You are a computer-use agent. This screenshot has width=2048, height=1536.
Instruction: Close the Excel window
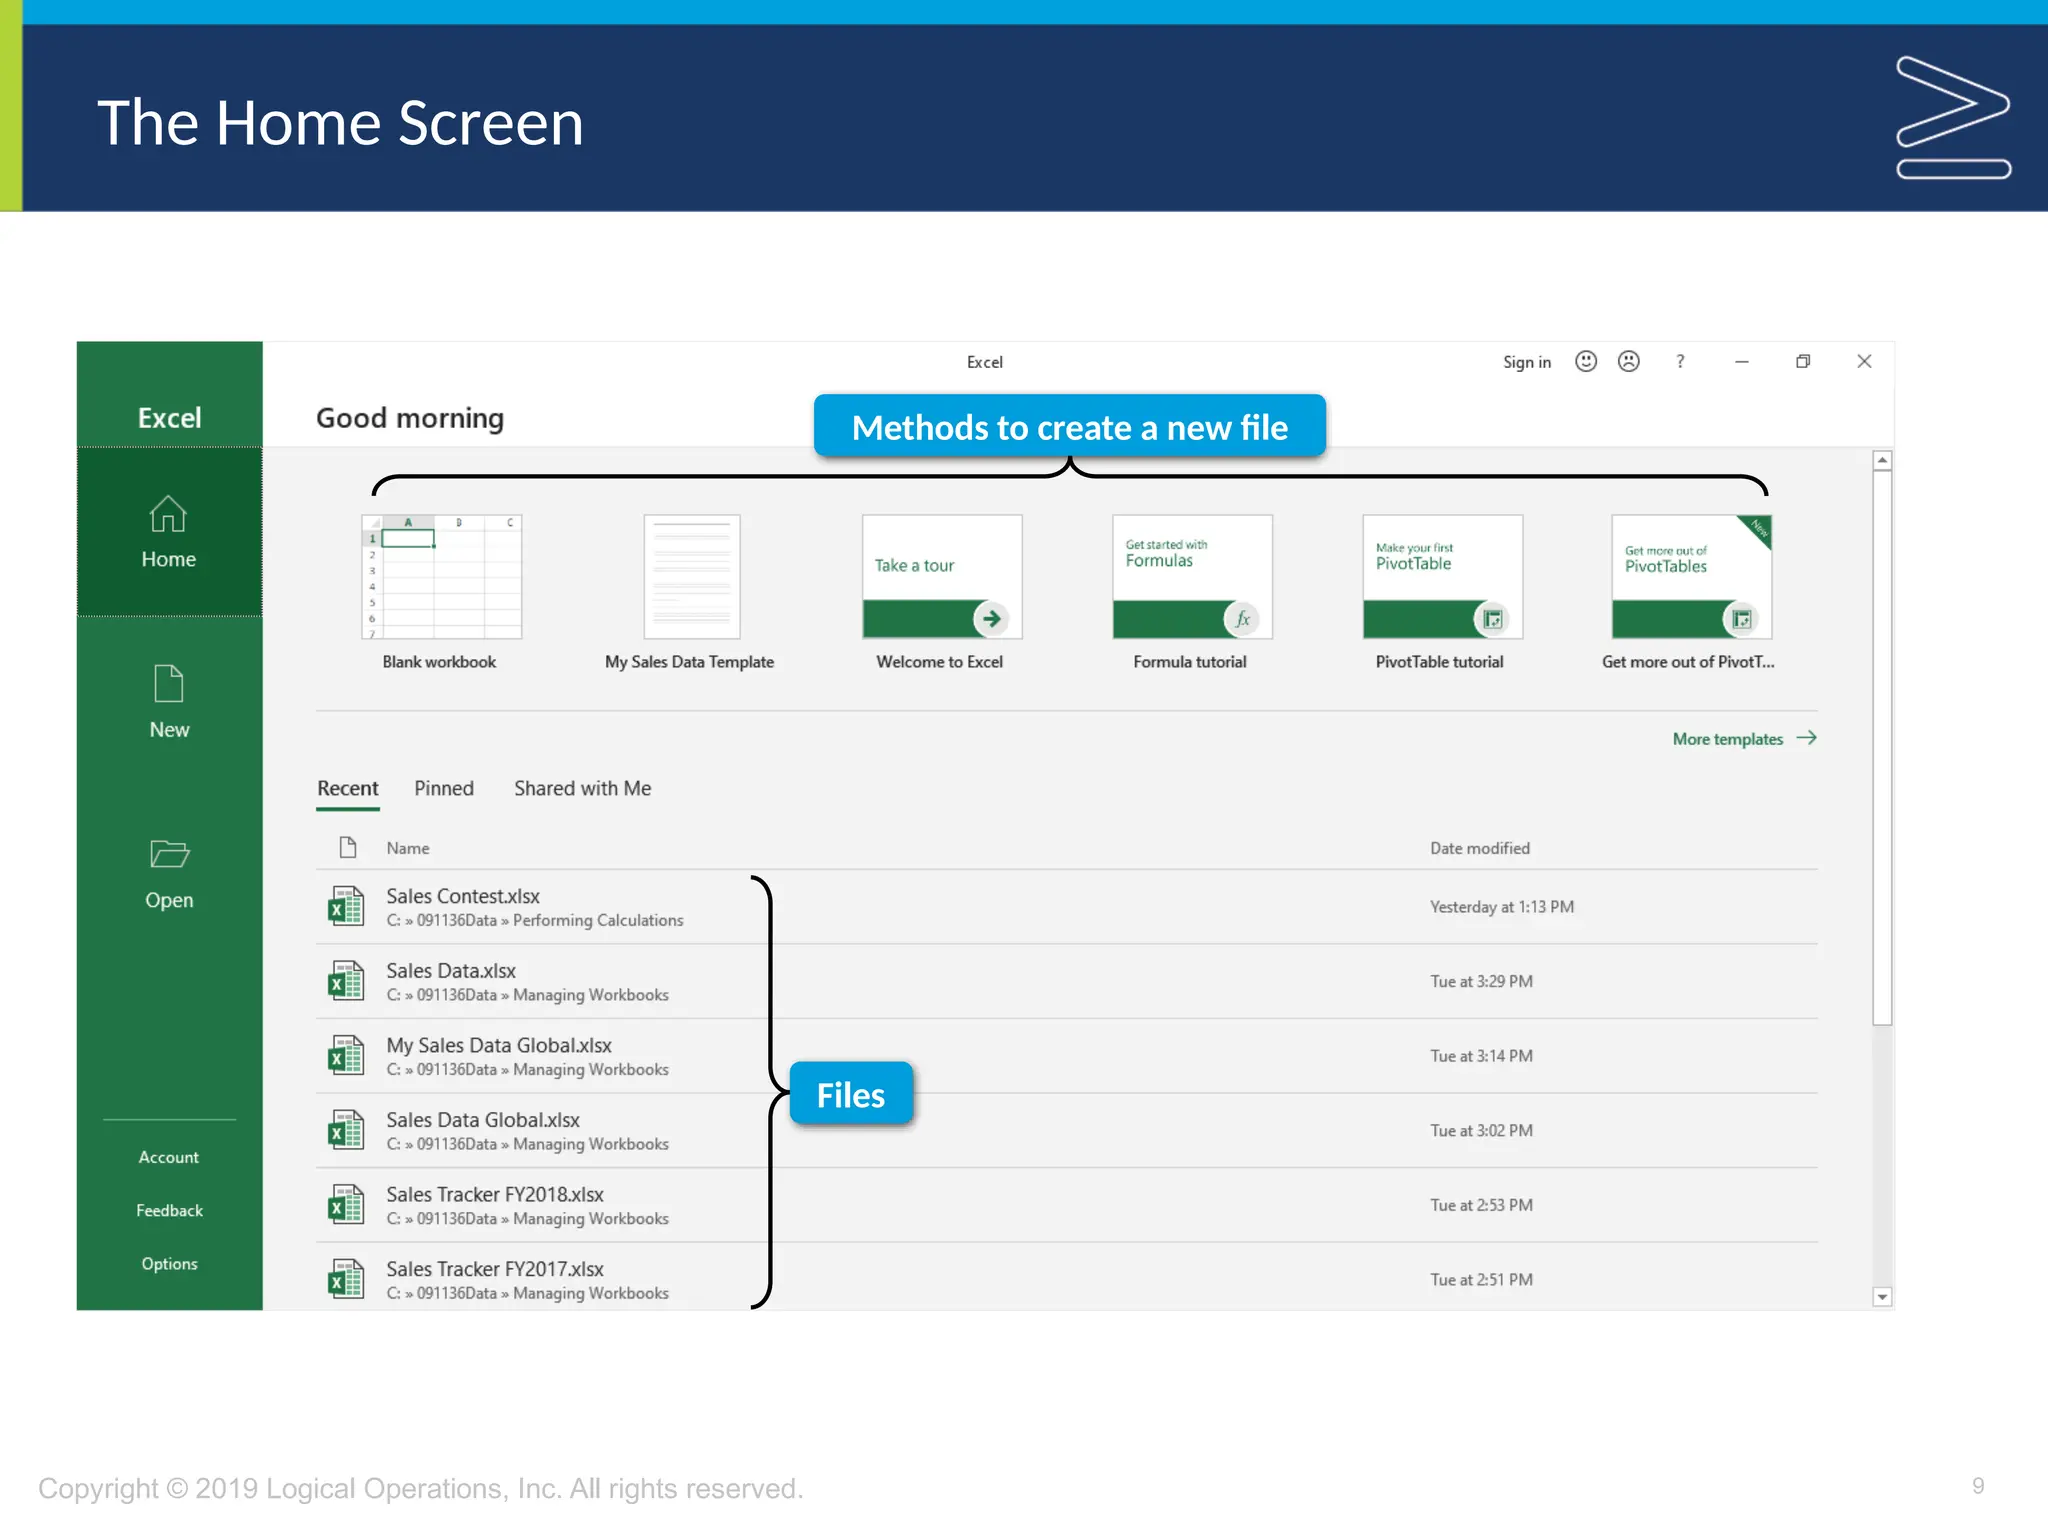pyautogui.click(x=1864, y=361)
